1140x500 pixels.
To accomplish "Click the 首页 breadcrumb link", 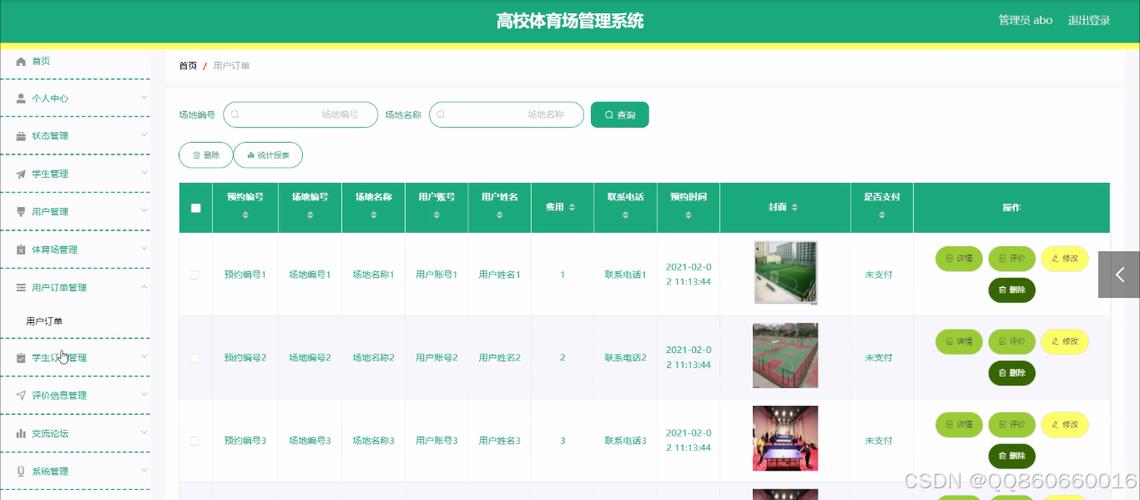I will tap(188, 66).
